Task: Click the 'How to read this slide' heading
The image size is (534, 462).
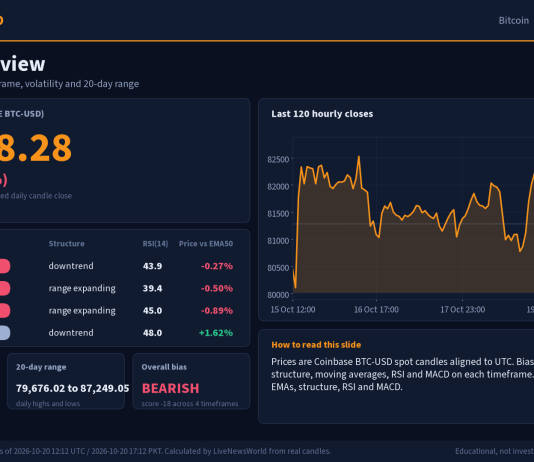Action: 316,345
